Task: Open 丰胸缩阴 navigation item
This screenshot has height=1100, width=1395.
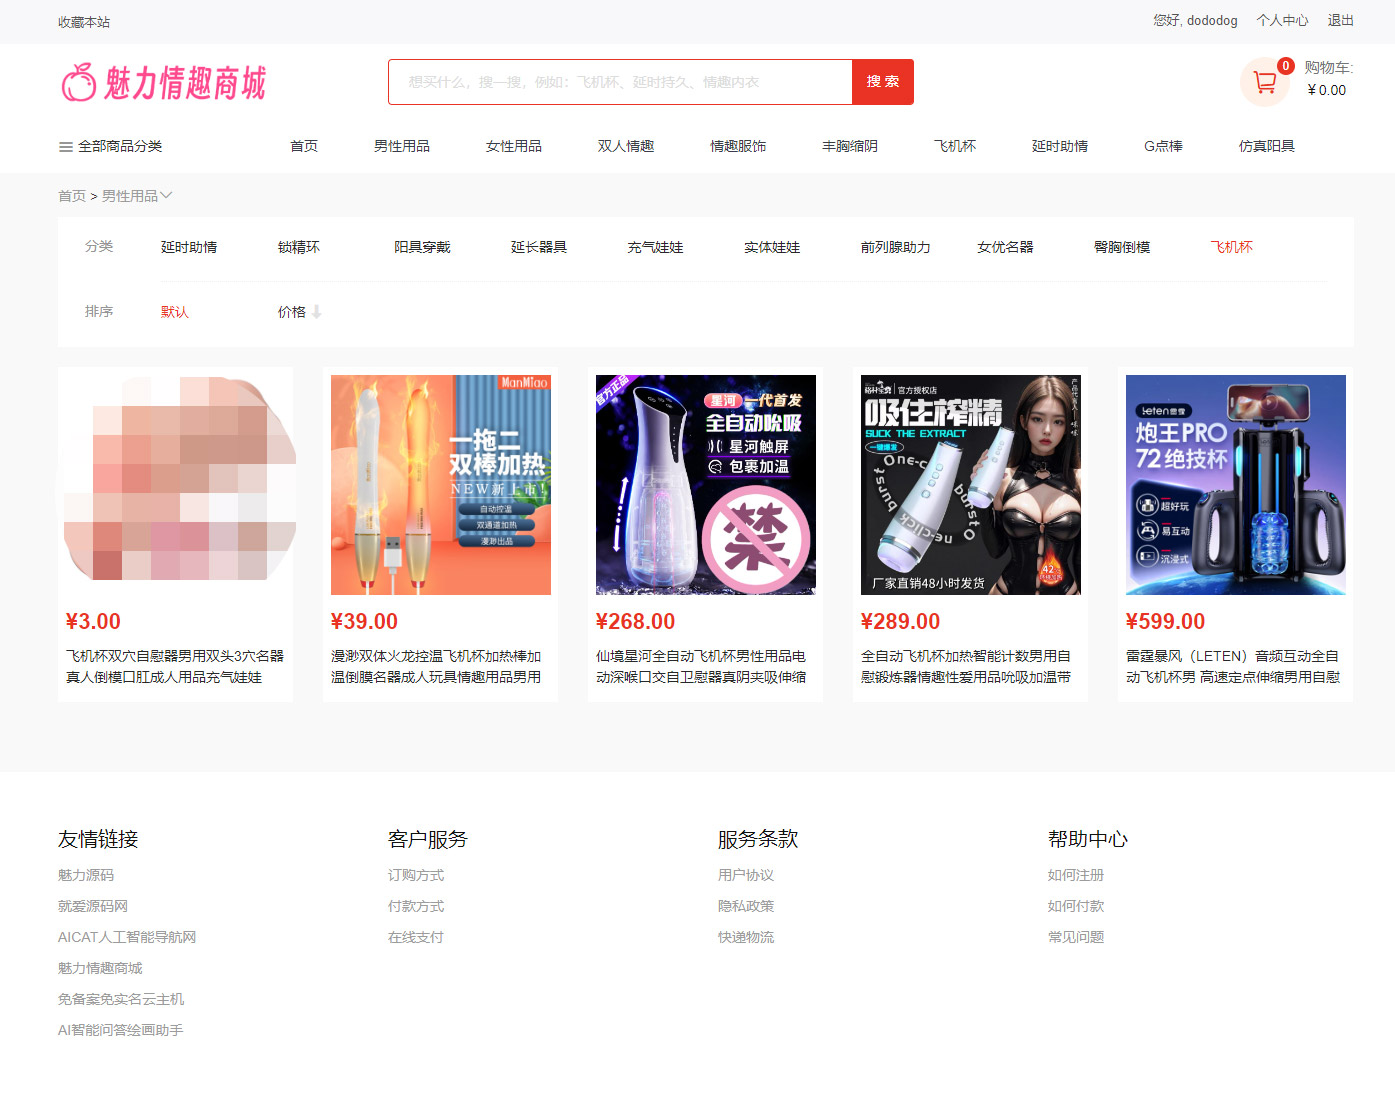Action: click(x=850, y=146)
